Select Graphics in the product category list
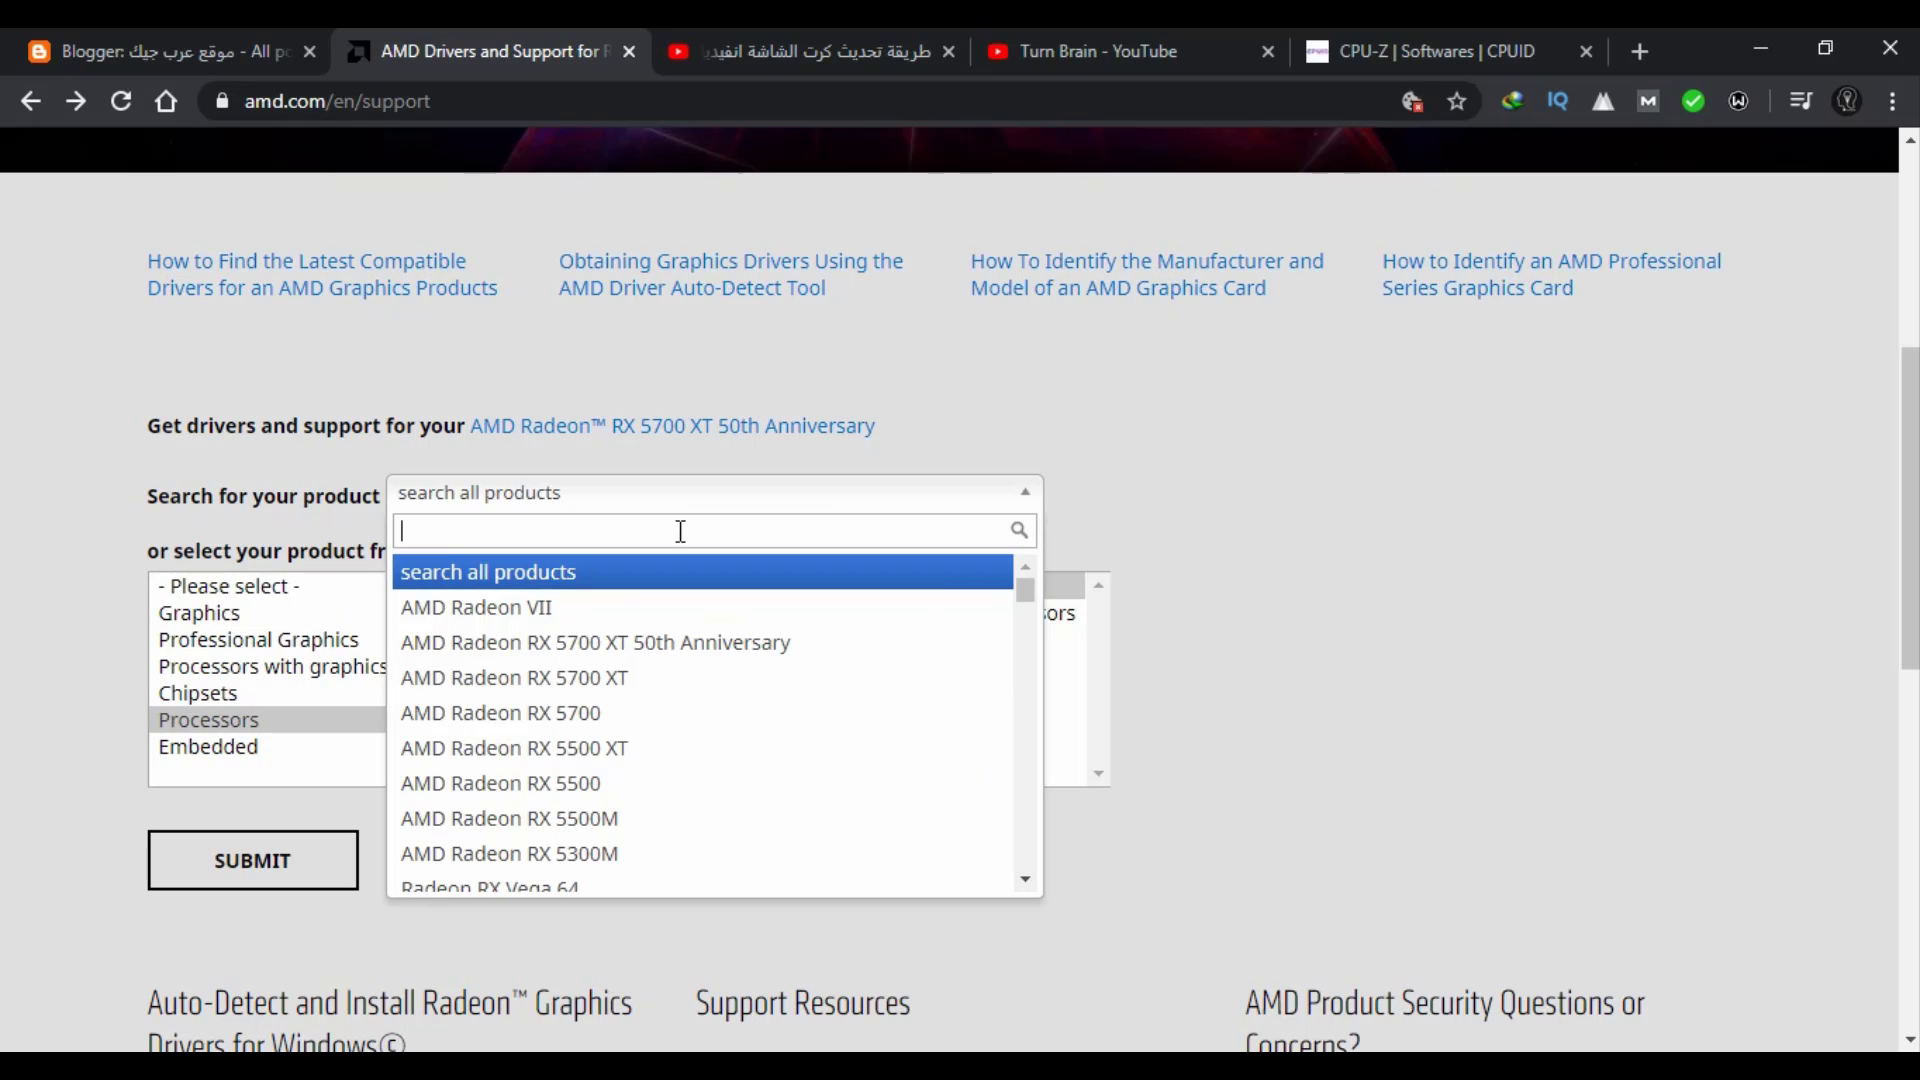This screenshot has width=1920, height=1080. [268, 613]
